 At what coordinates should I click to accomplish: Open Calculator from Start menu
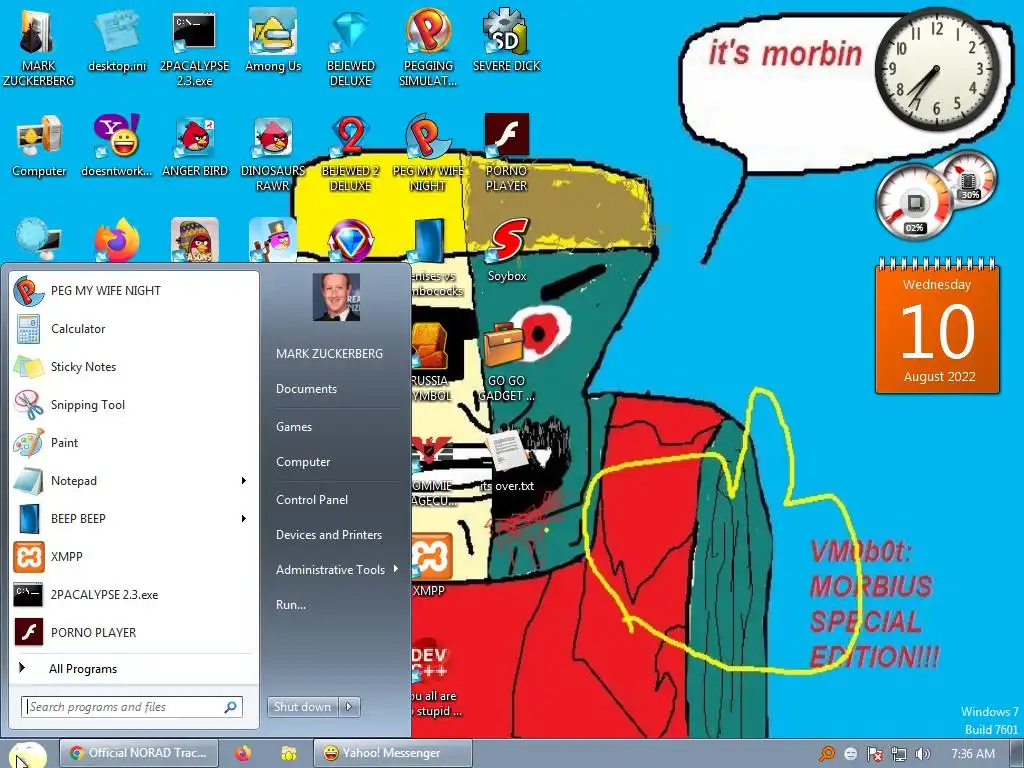point(134,328)
